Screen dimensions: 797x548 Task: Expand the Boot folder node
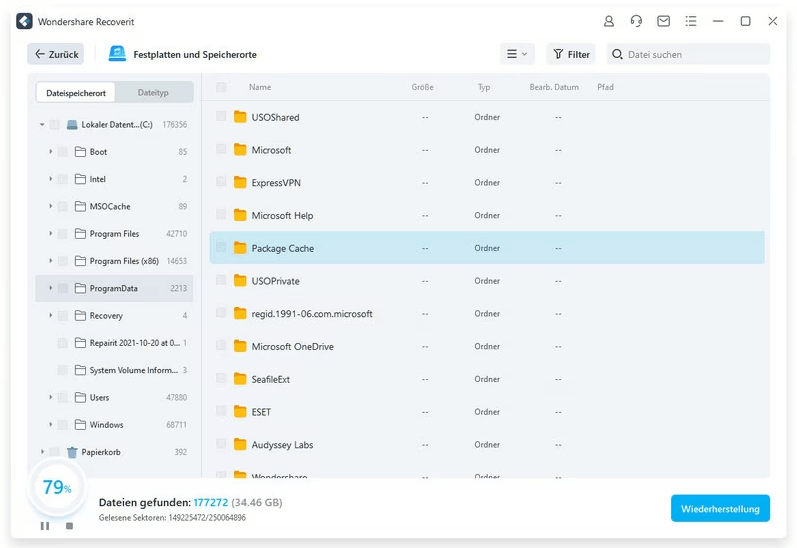pyautogui.click(x=50, y=151)
